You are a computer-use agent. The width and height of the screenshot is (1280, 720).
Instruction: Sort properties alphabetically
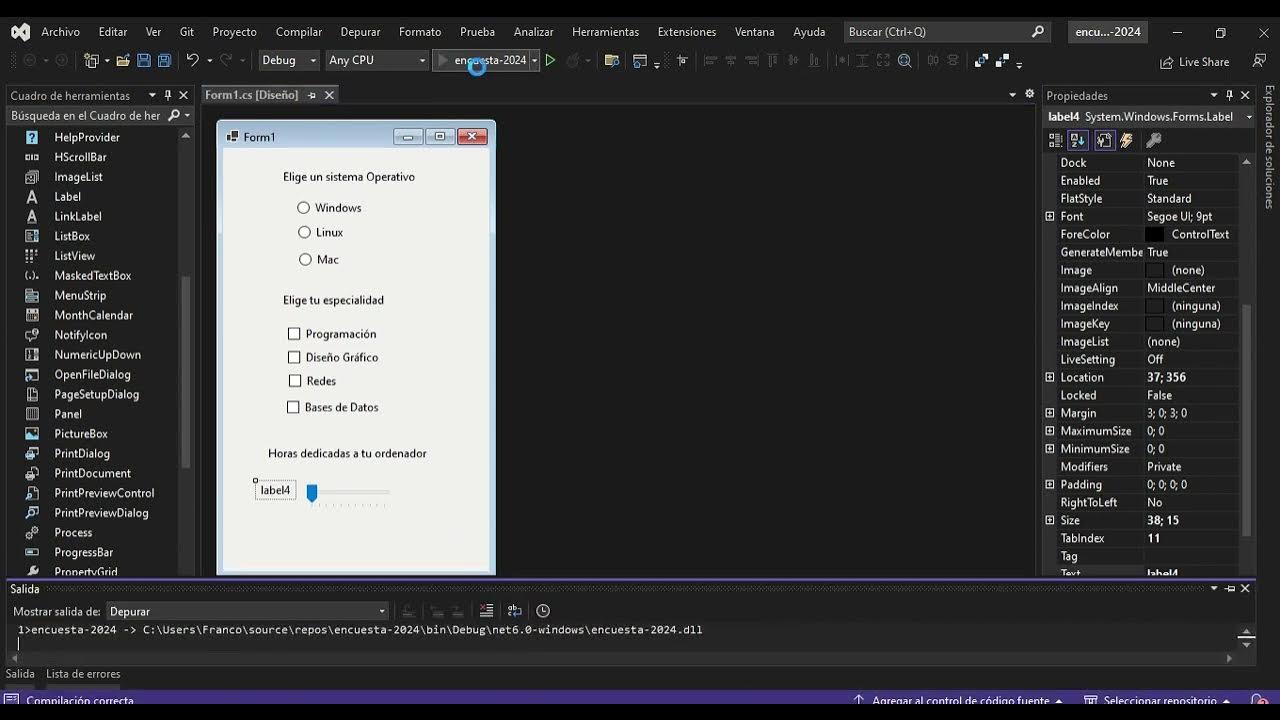(1078, 141)
